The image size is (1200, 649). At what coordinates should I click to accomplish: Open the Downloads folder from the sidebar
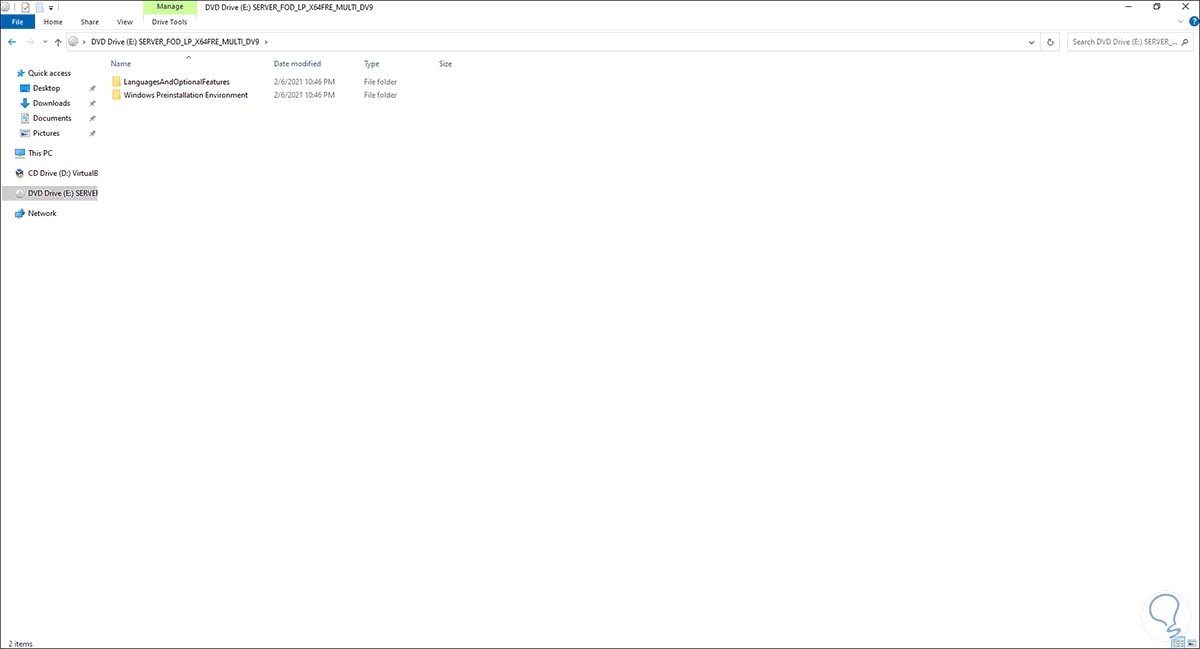(53, 103)
